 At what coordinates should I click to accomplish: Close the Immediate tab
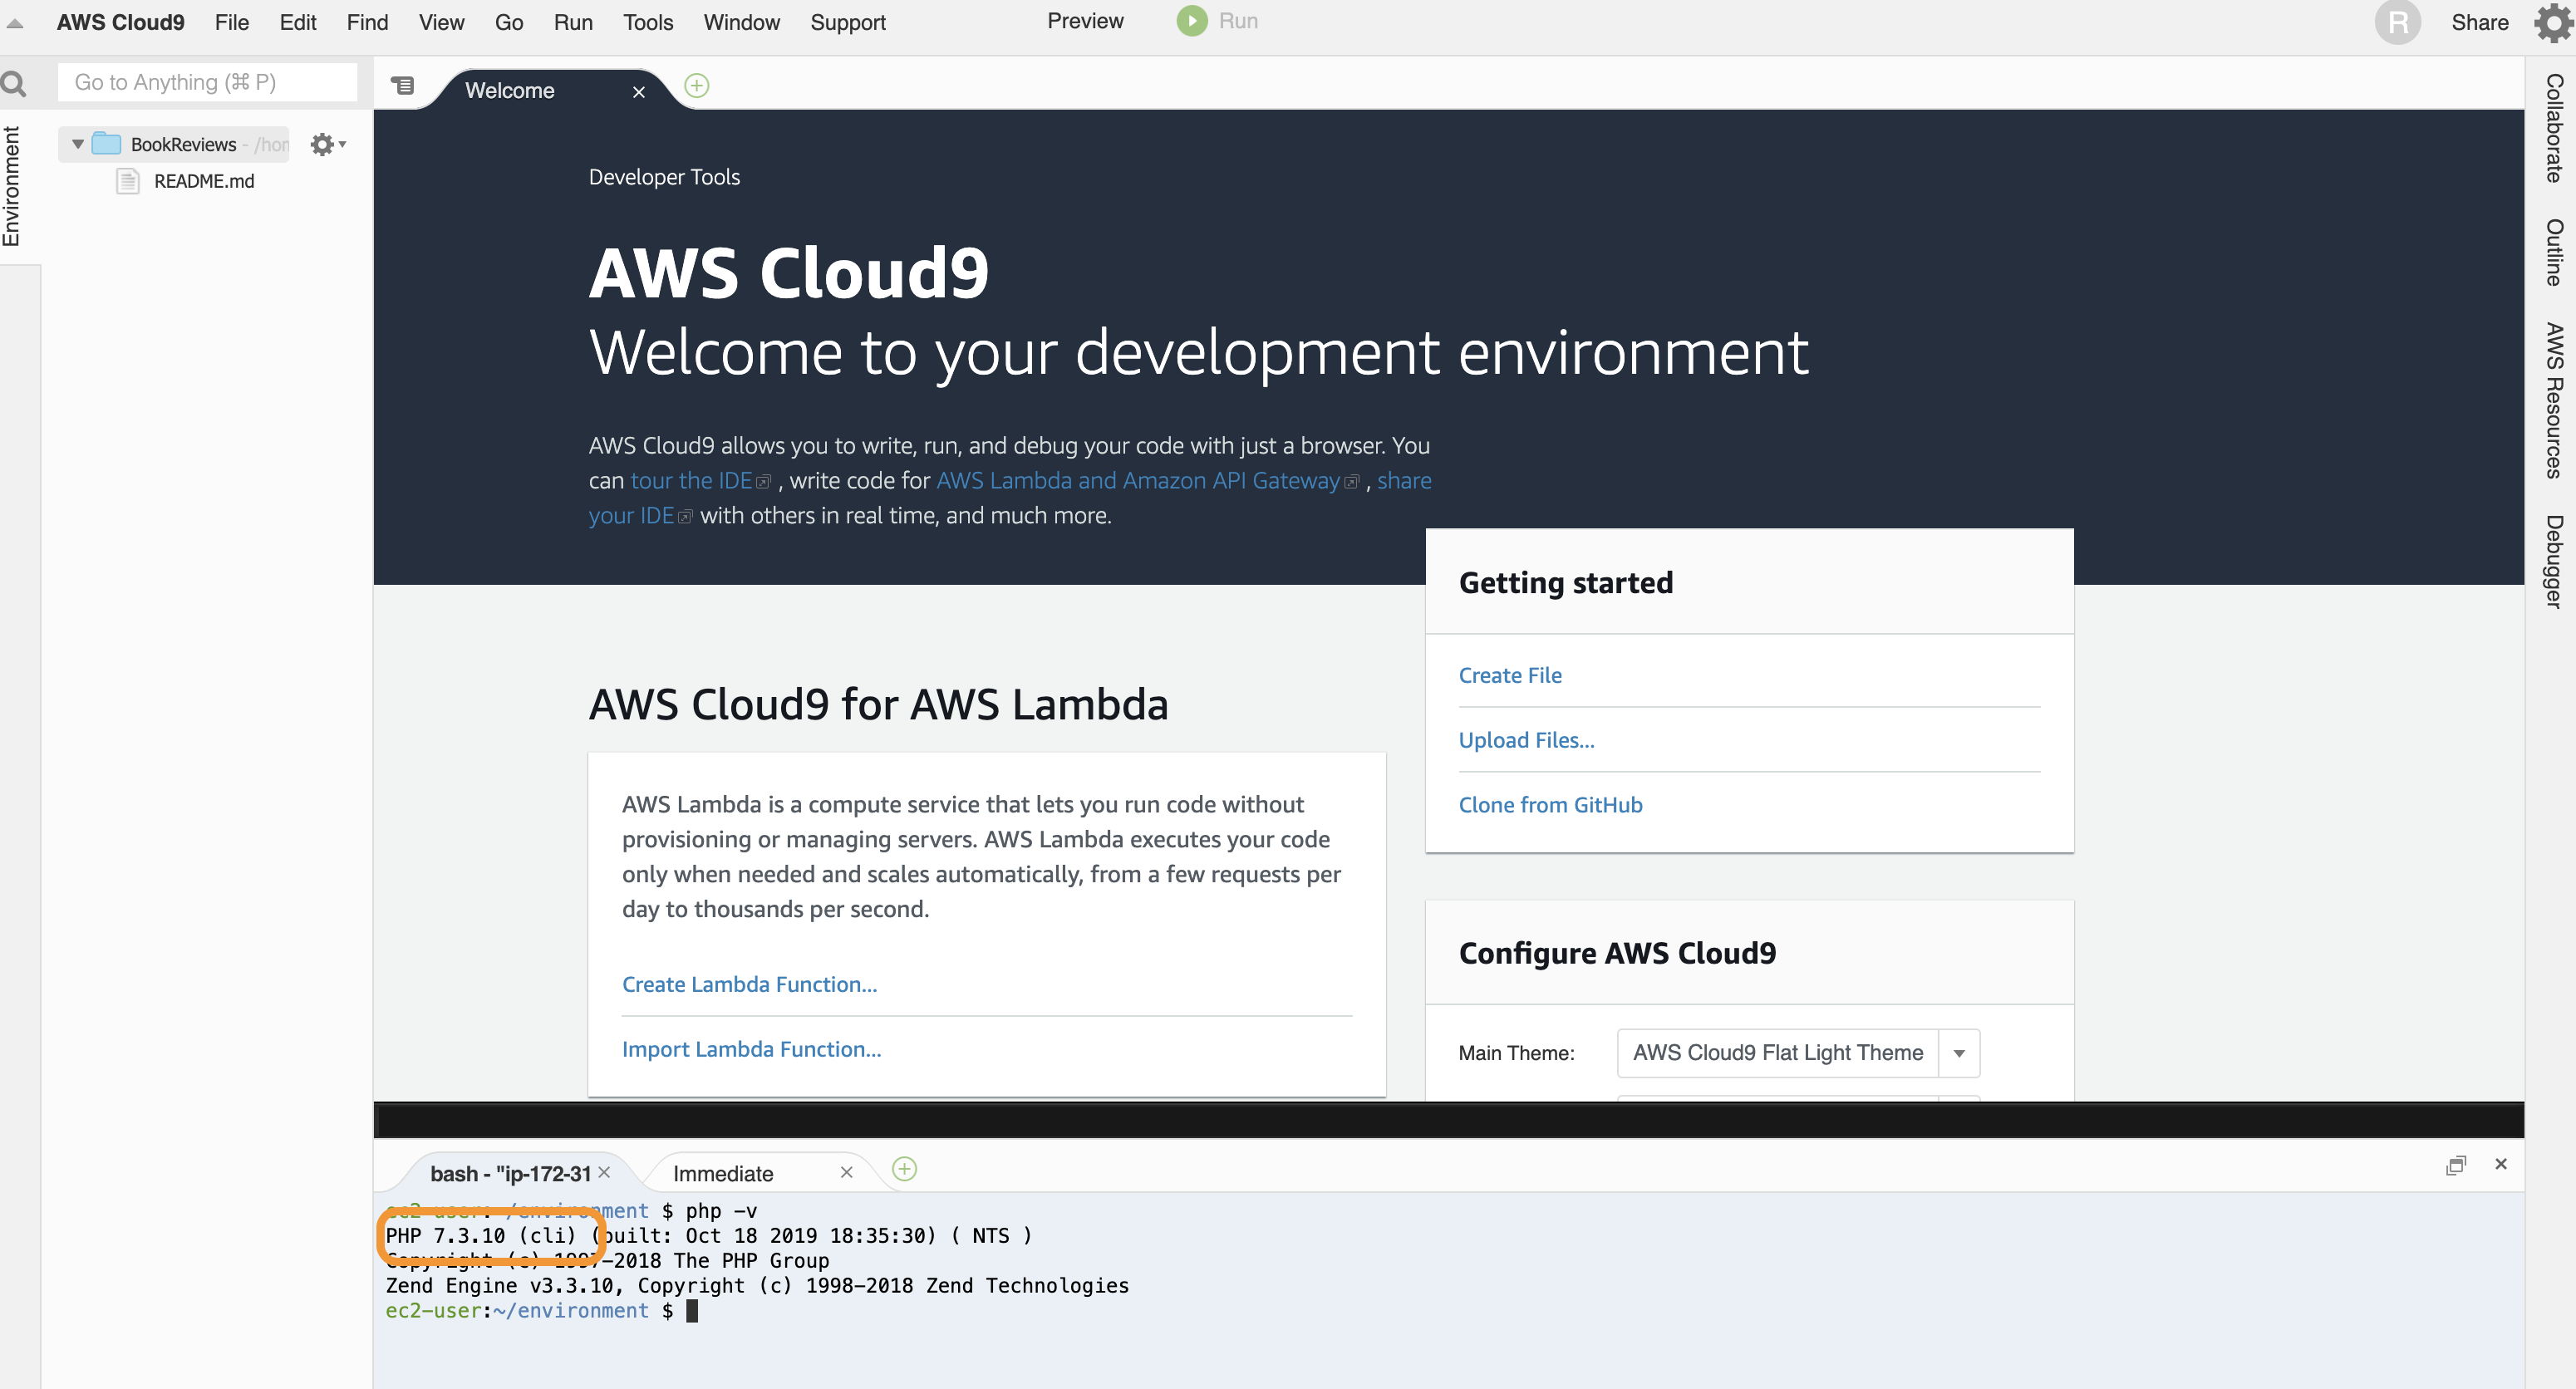pos(846,1172)
